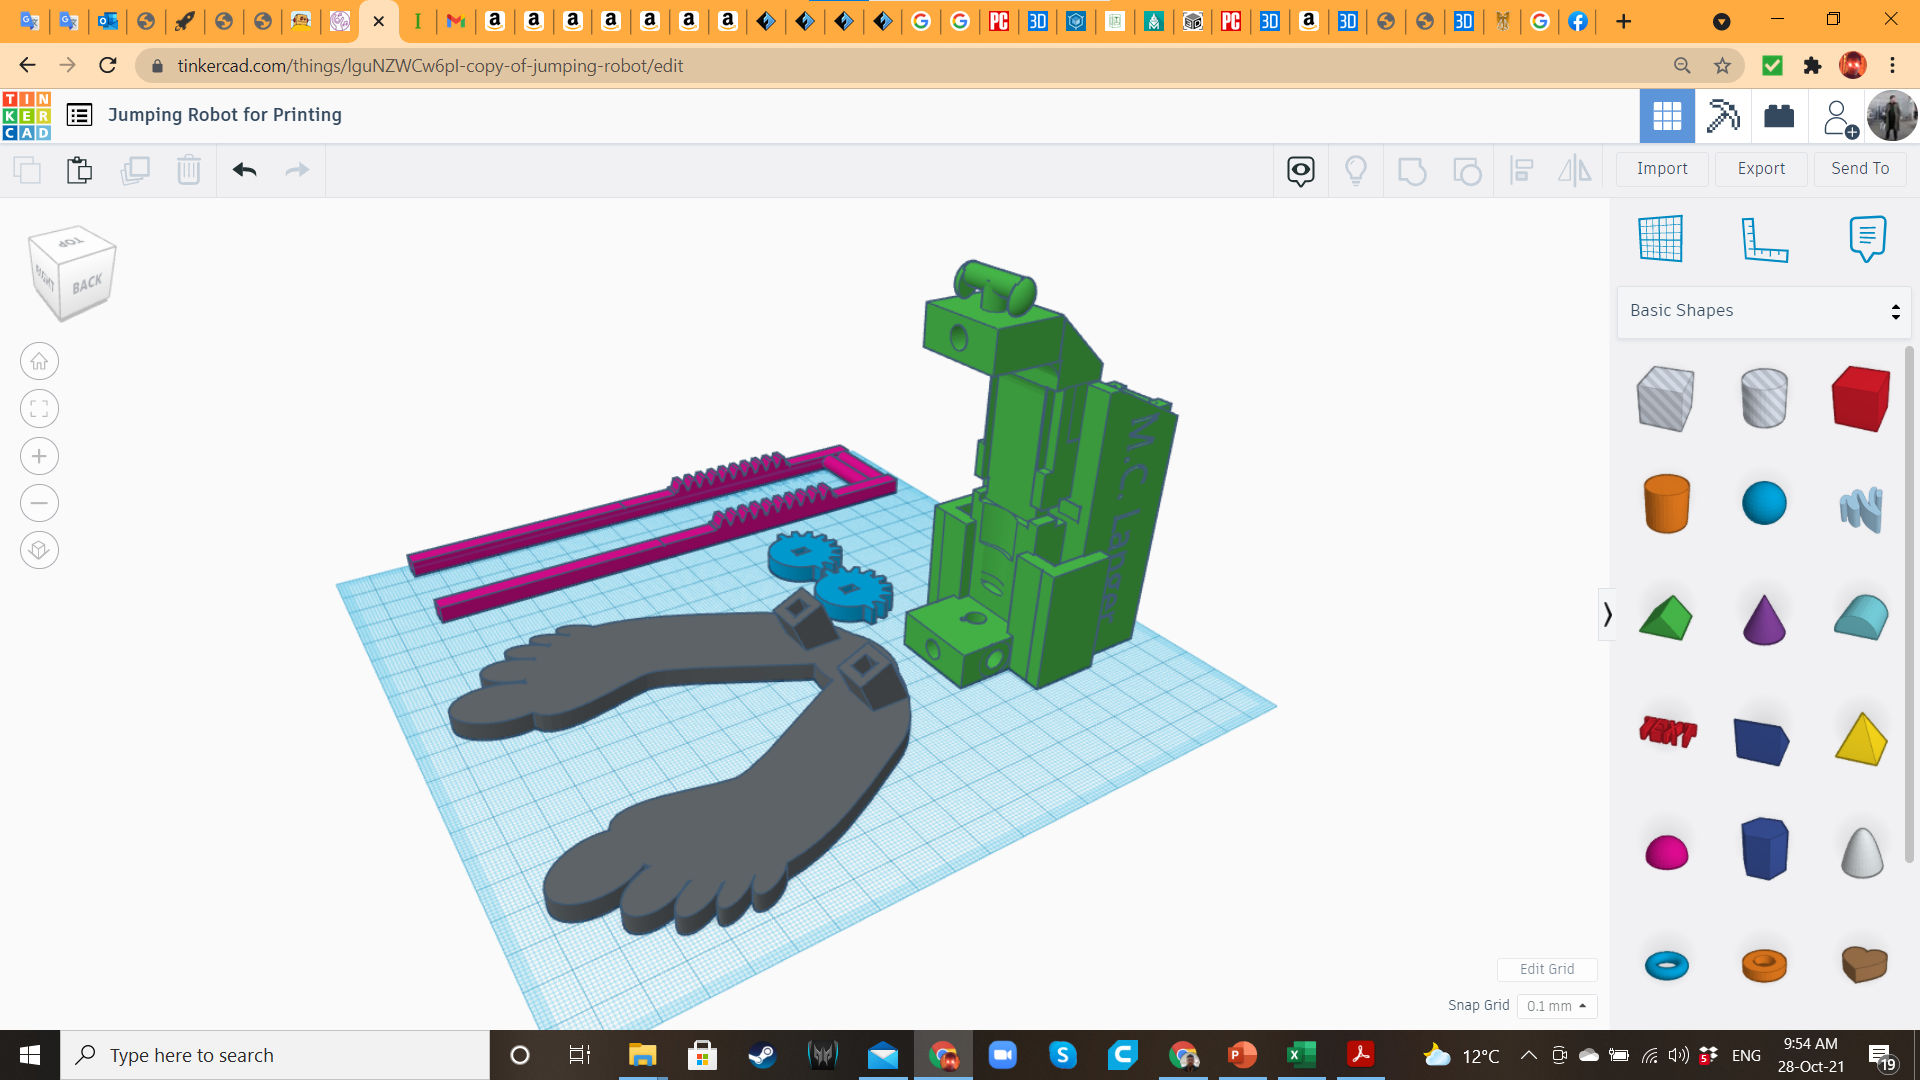Viewport: 1920px width, 1080px height.
Task: Click the Paste clipboard icon
Action: (79, 170)
